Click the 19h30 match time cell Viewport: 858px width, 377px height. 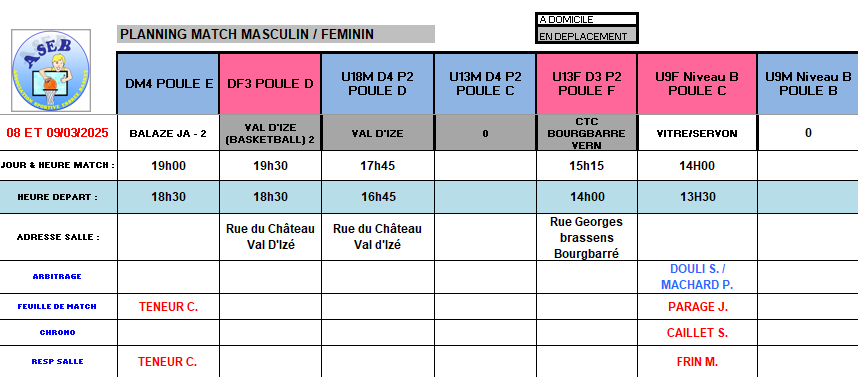pos(270,166)
